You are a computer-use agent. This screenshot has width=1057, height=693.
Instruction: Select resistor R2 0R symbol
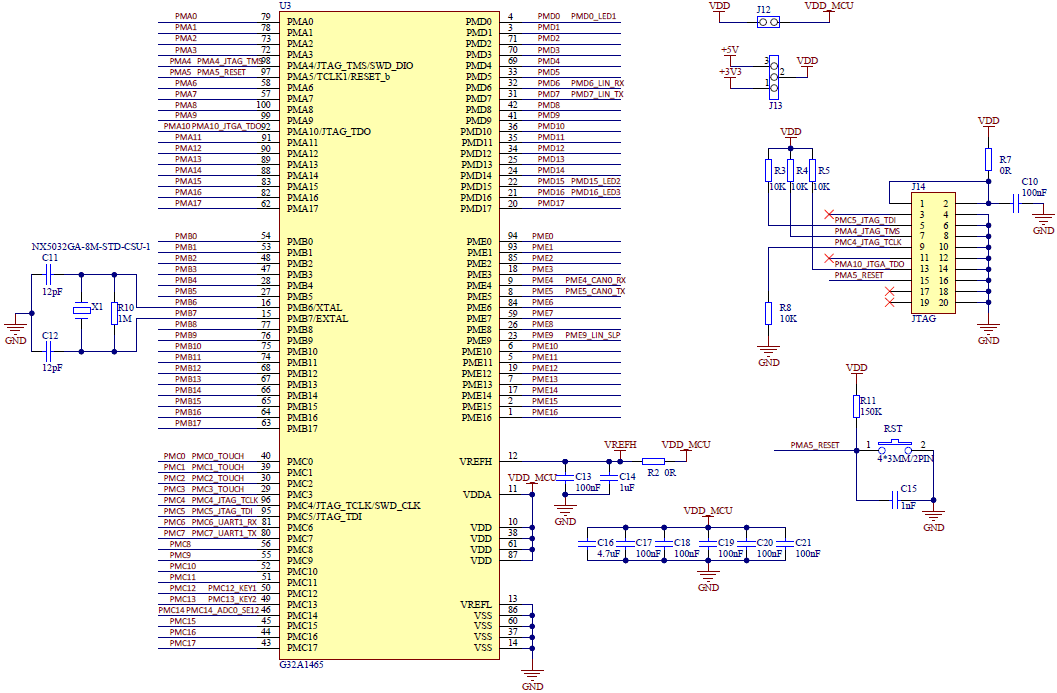(x=653, y=461)
